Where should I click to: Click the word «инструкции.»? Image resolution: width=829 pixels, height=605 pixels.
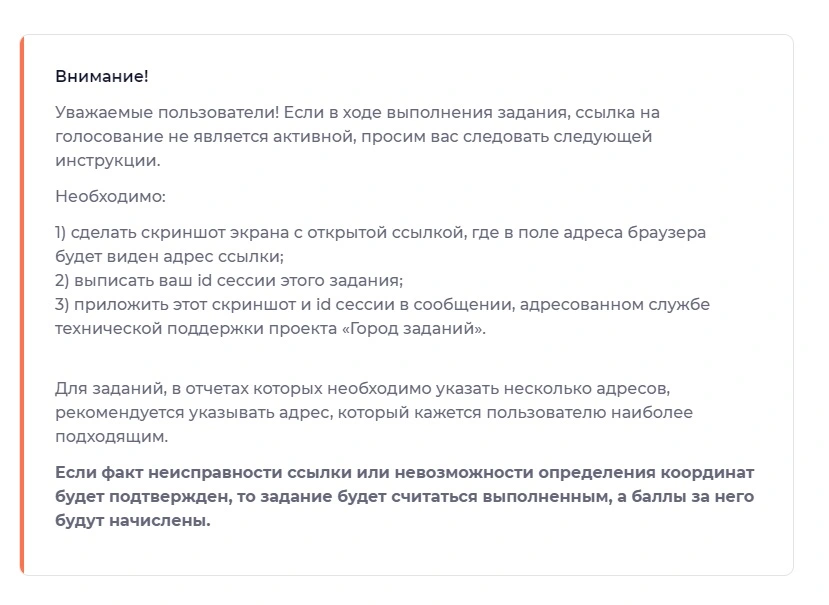107,161
